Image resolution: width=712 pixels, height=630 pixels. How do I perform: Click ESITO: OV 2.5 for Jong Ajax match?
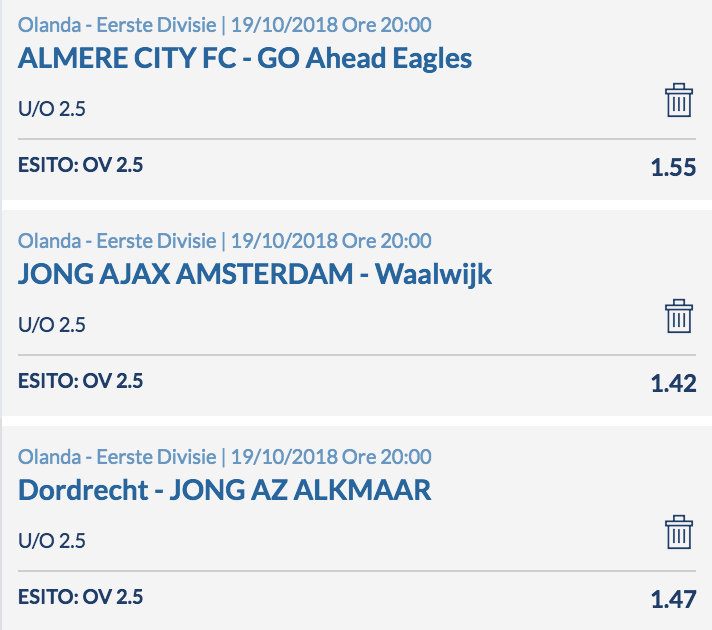[x=80, y=381]
